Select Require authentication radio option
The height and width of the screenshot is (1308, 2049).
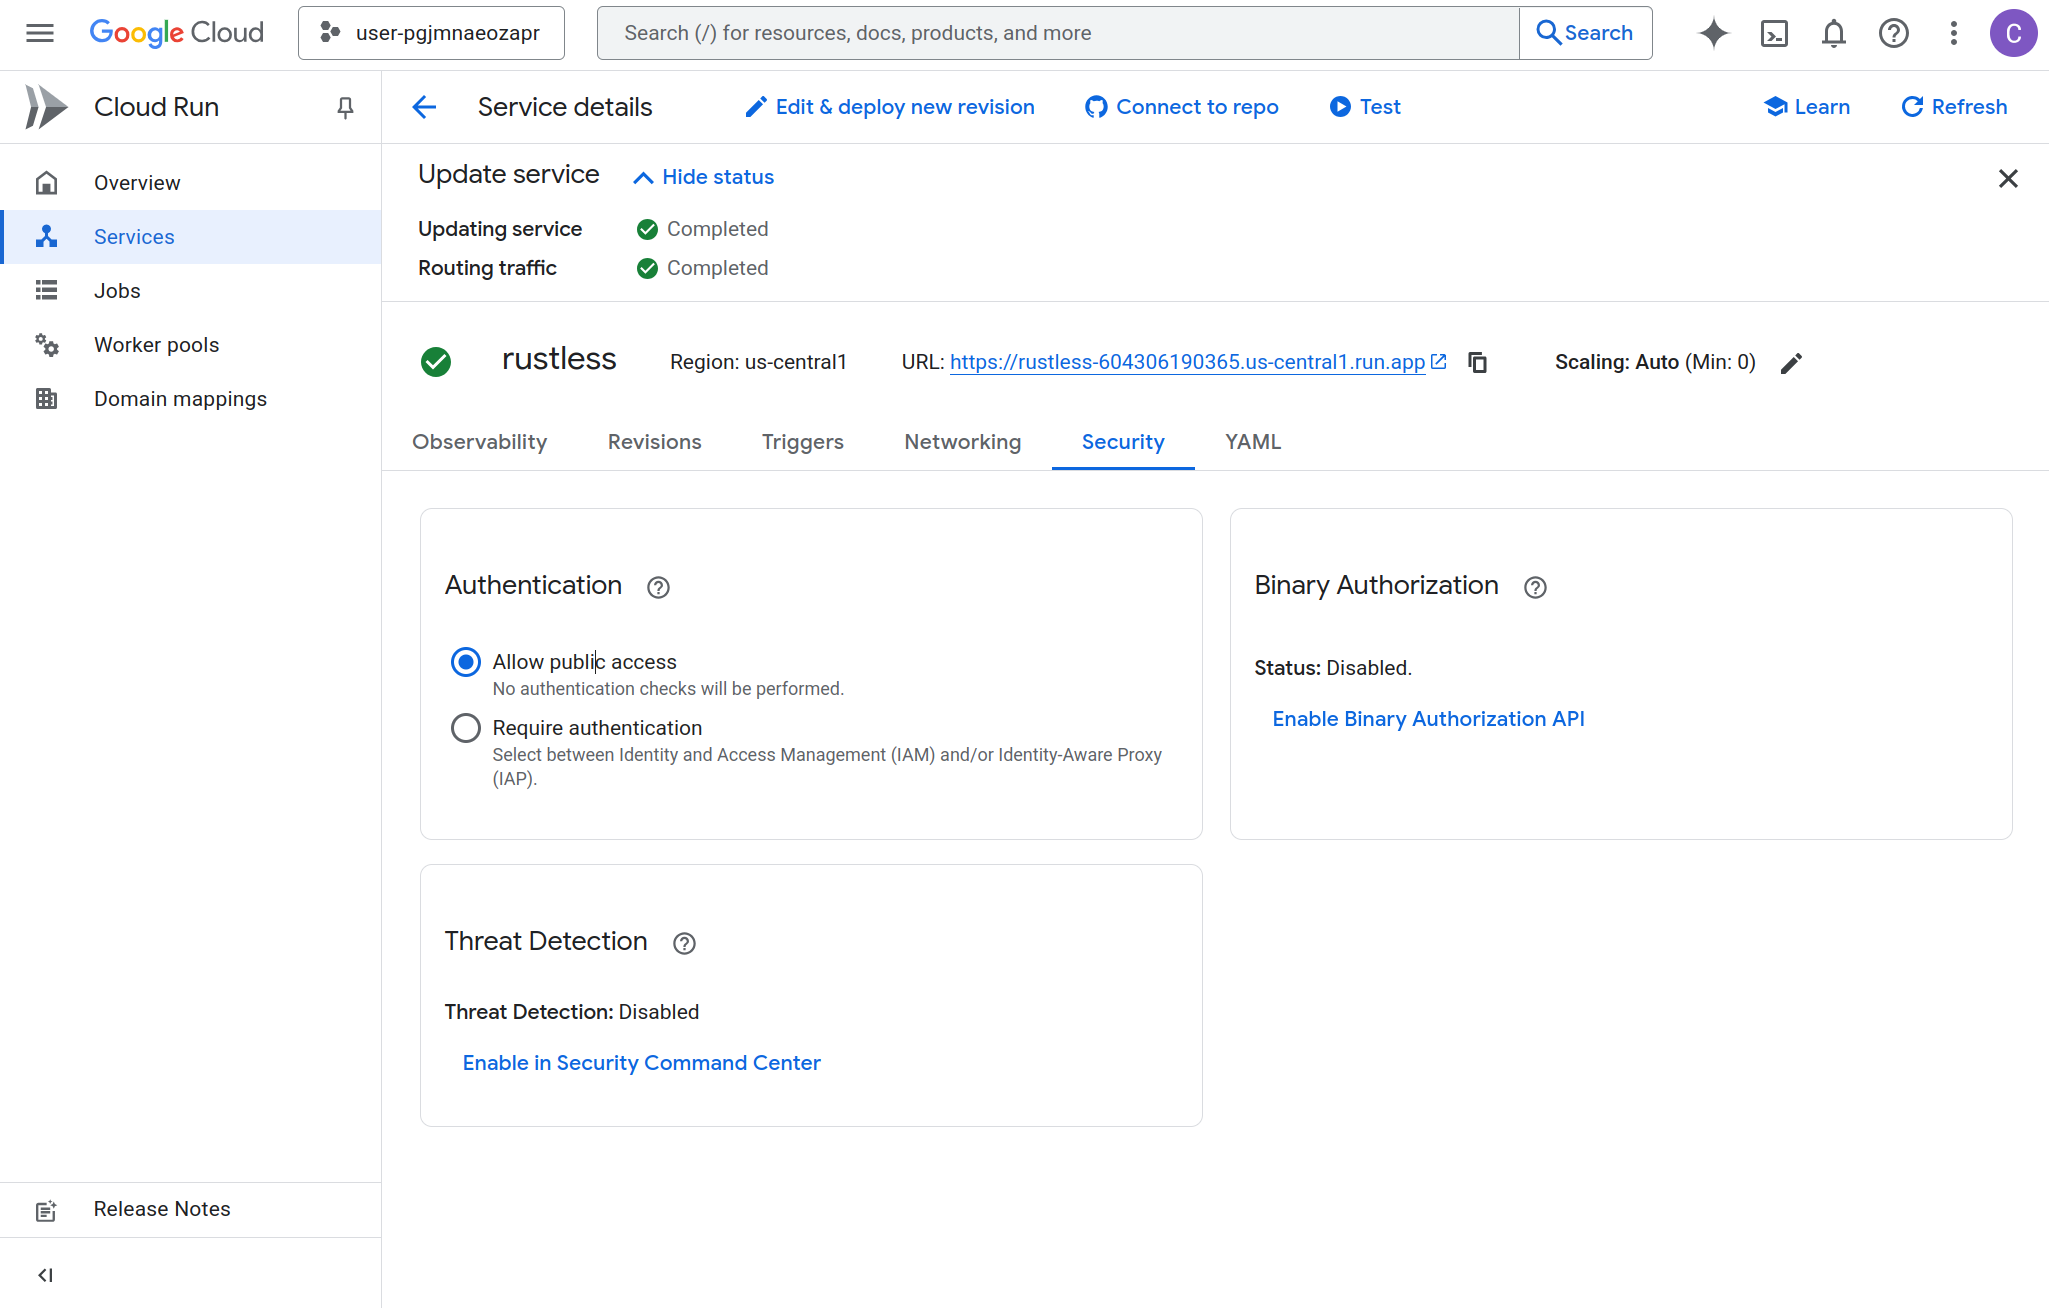coord(466,728)
